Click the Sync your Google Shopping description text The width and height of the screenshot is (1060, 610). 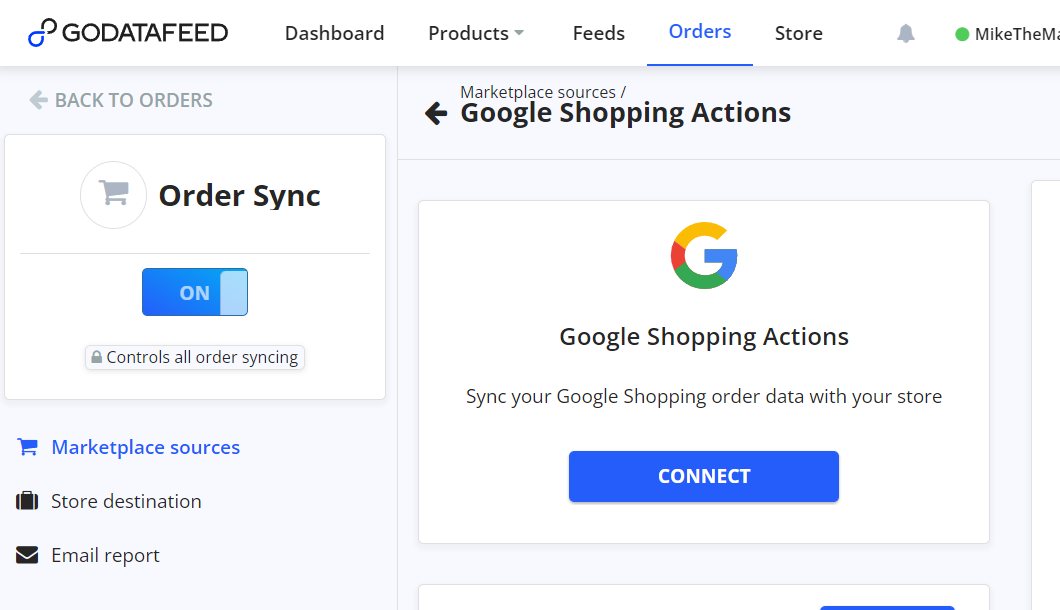704,396
